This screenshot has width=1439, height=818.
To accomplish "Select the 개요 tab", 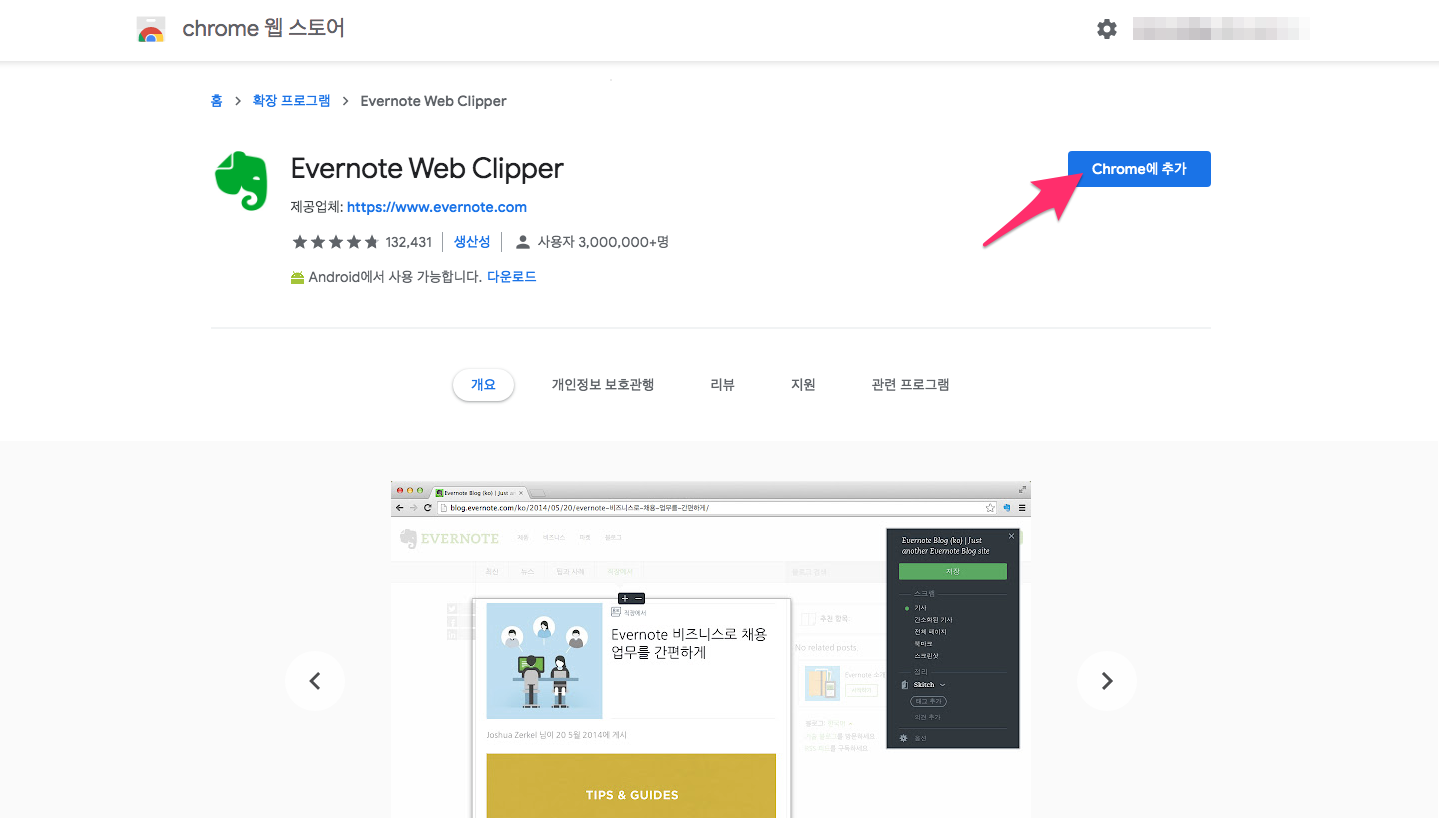I will tap(483, 385).
